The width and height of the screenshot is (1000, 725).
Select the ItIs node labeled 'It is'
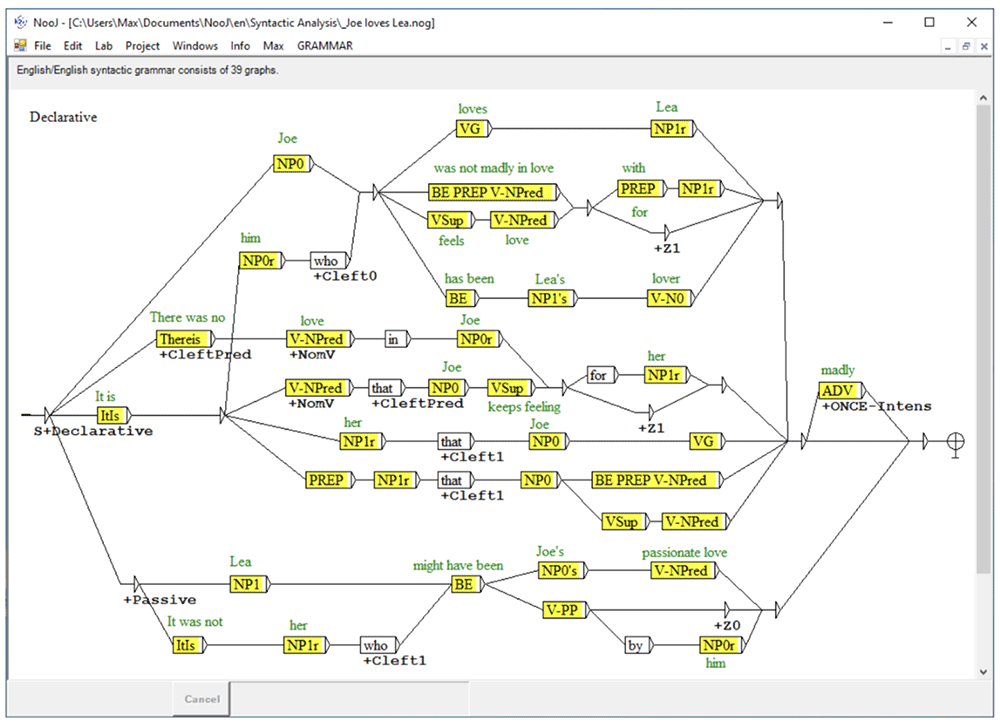112,416
